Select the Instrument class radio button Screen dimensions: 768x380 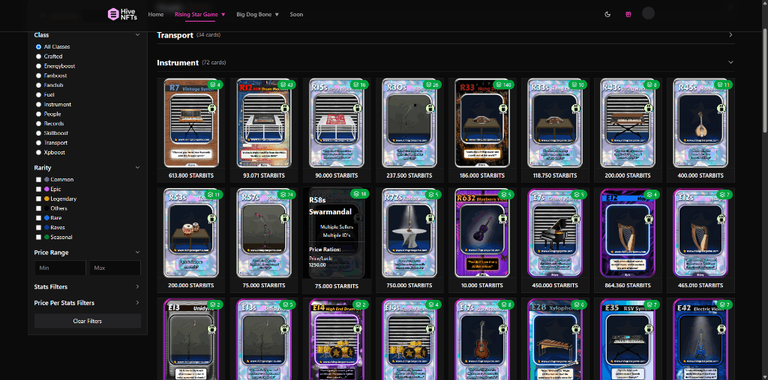[x=38, y=104]
